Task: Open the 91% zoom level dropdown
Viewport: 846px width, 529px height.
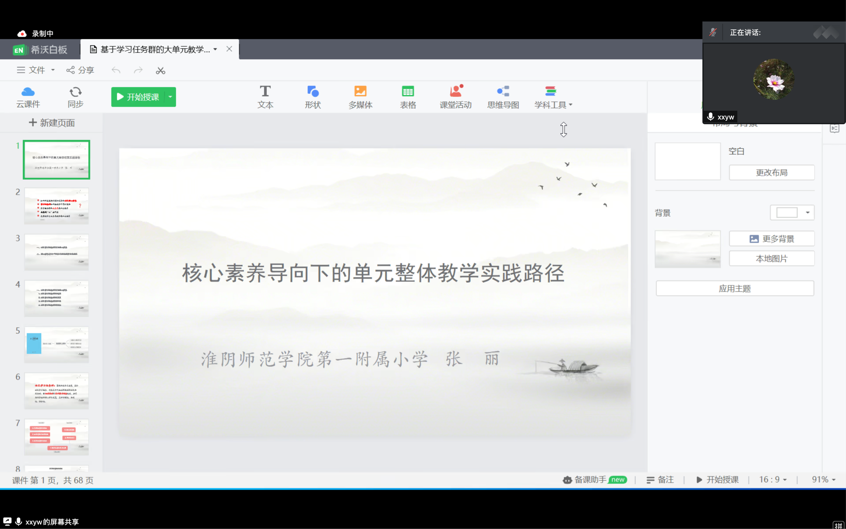Action: tap(823, 480)
